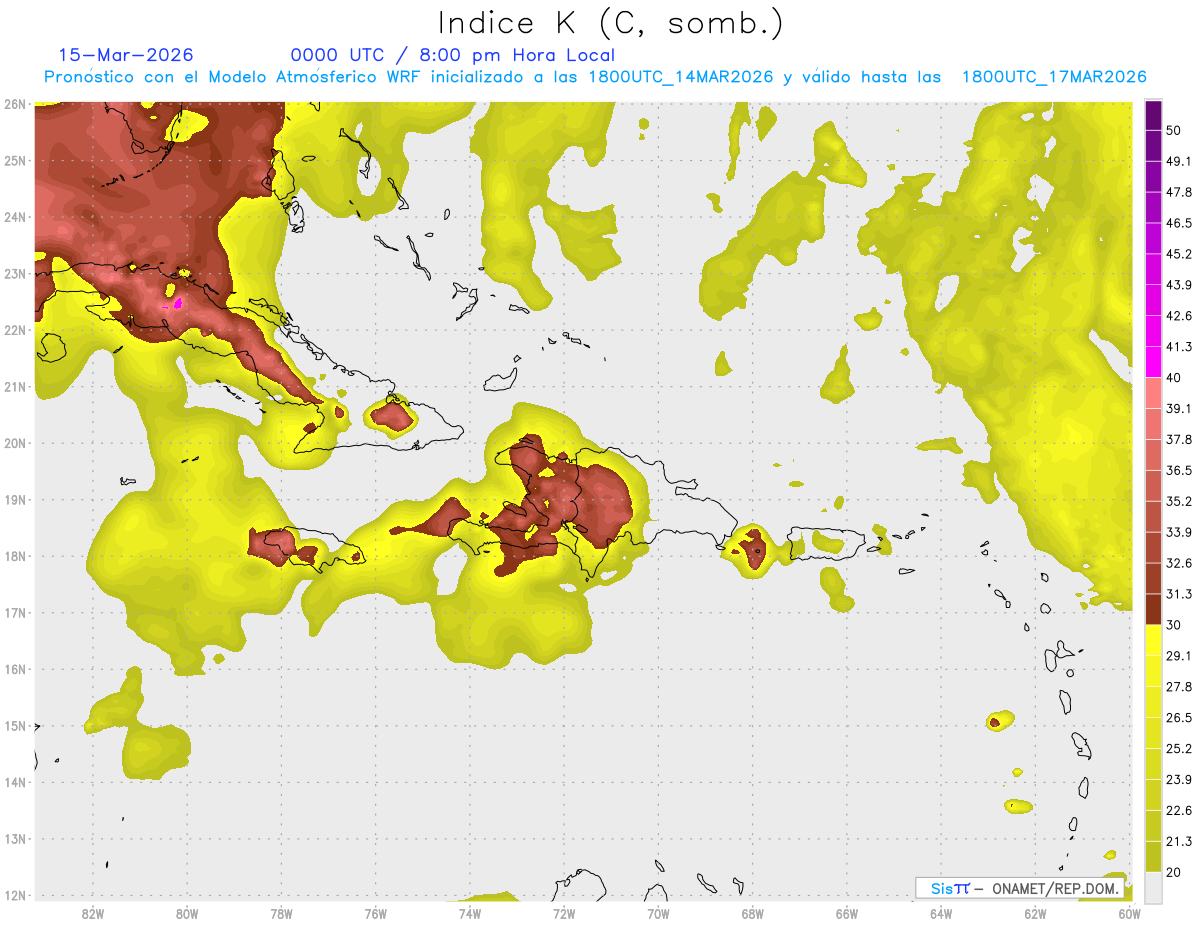Click the olive swatch just above 20
Screen dimensions: 1200x927
tap(1153, 856)
